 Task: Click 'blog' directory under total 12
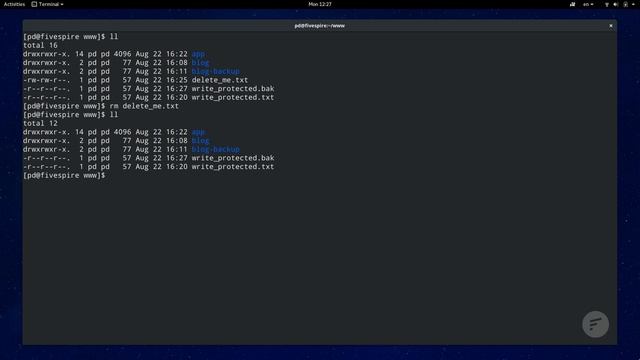(200, 141)
